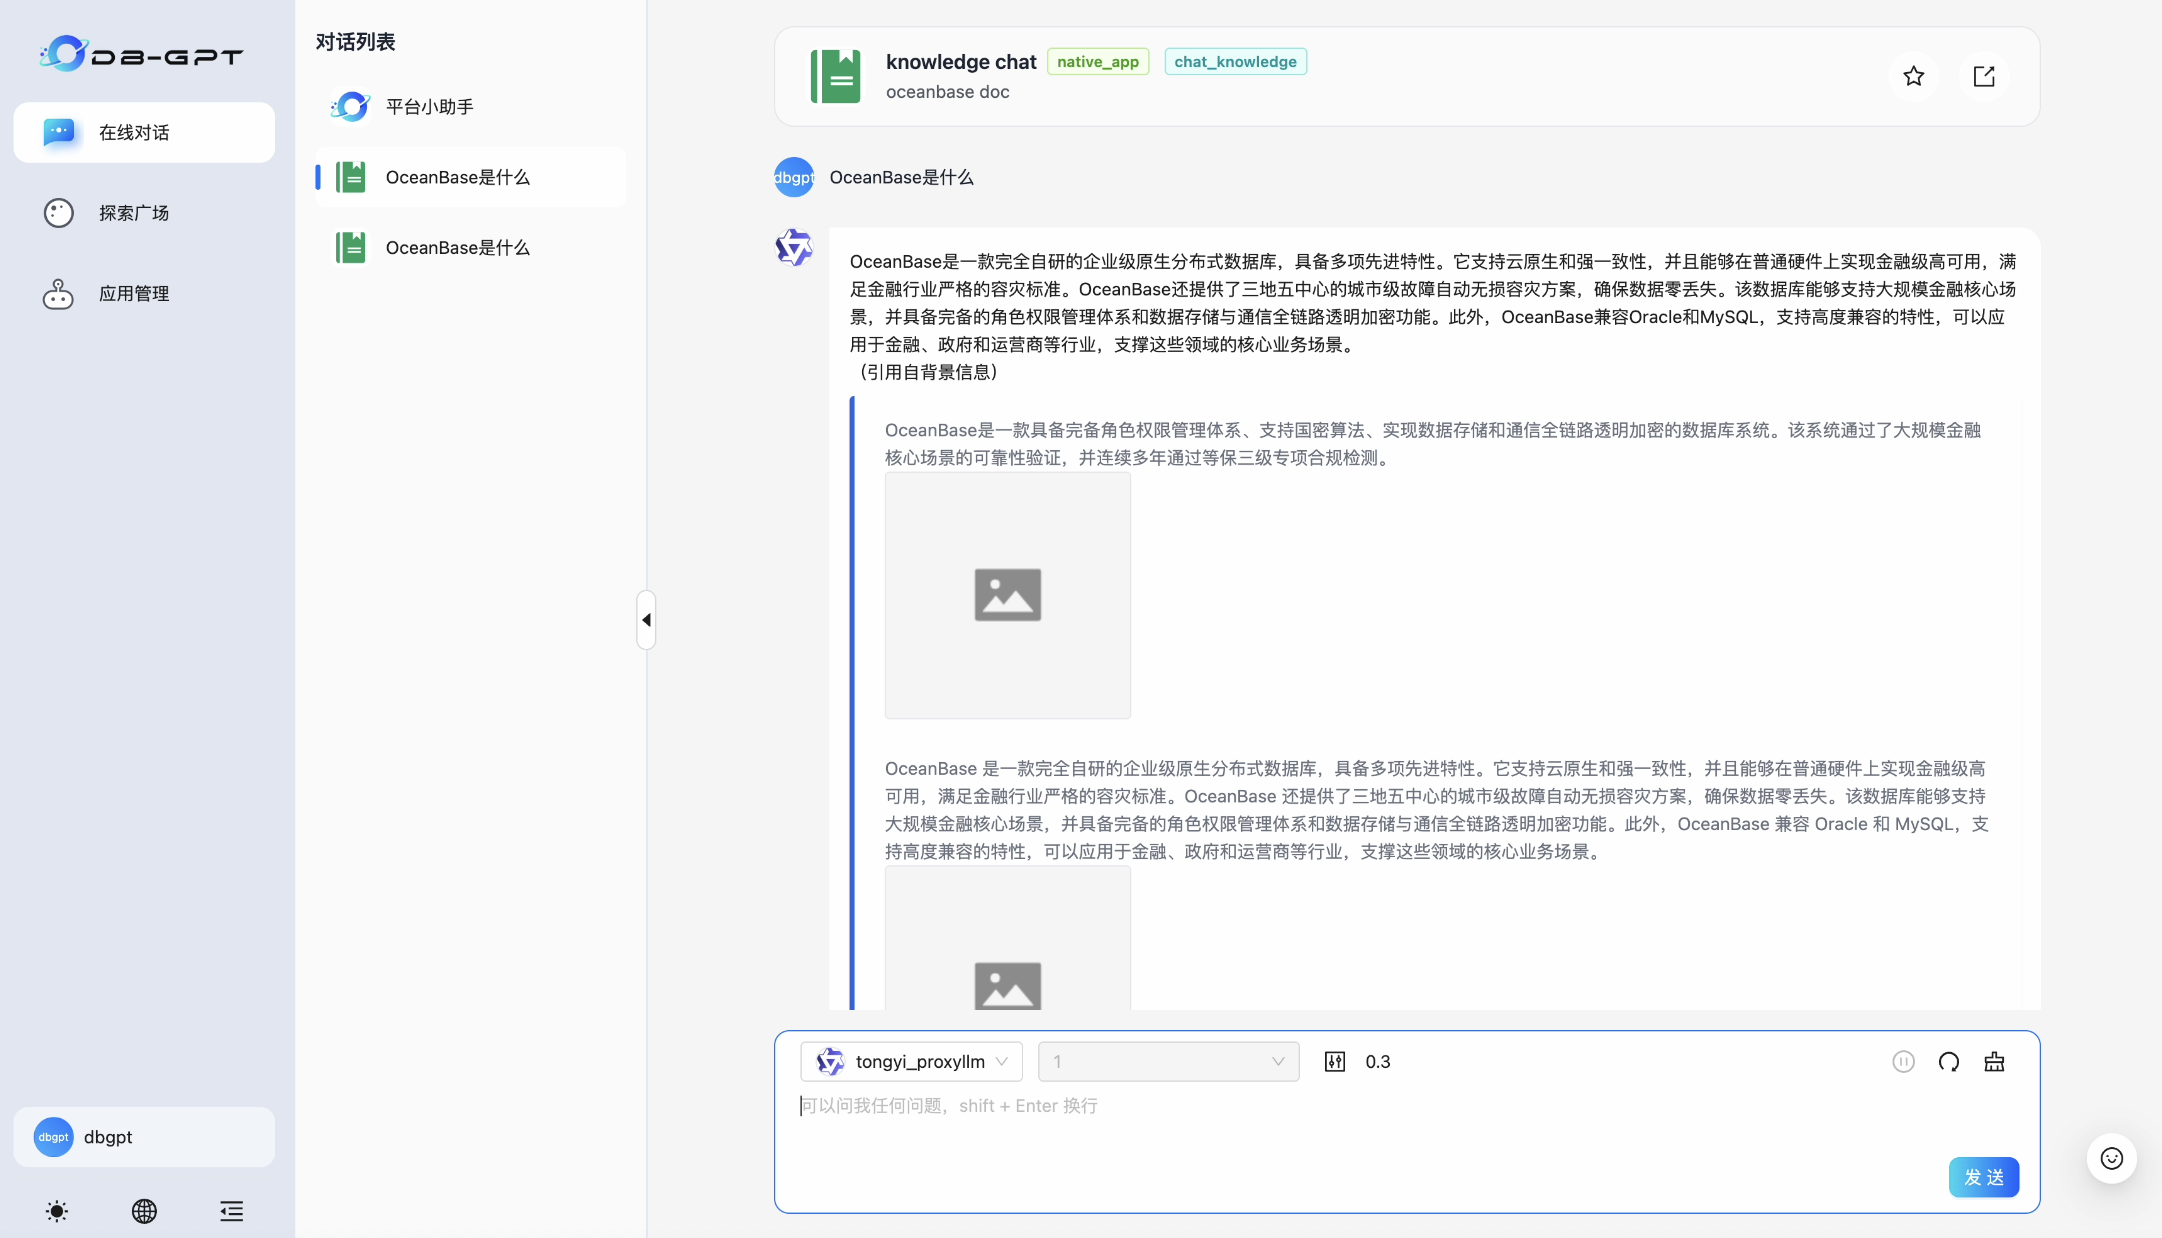Click the chat_knowledge tag
This screenshot has width=2162, height=1238.
[x=1236, y=61]
